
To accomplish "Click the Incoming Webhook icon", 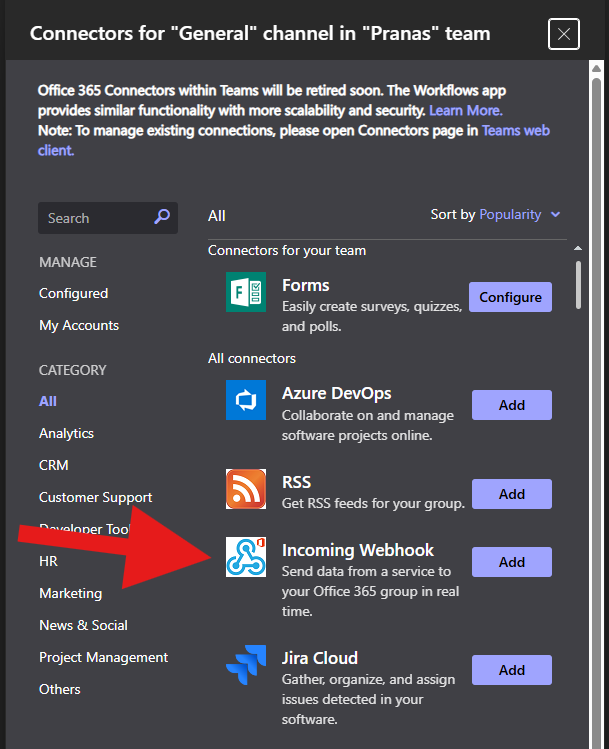I will coord(246,556).
